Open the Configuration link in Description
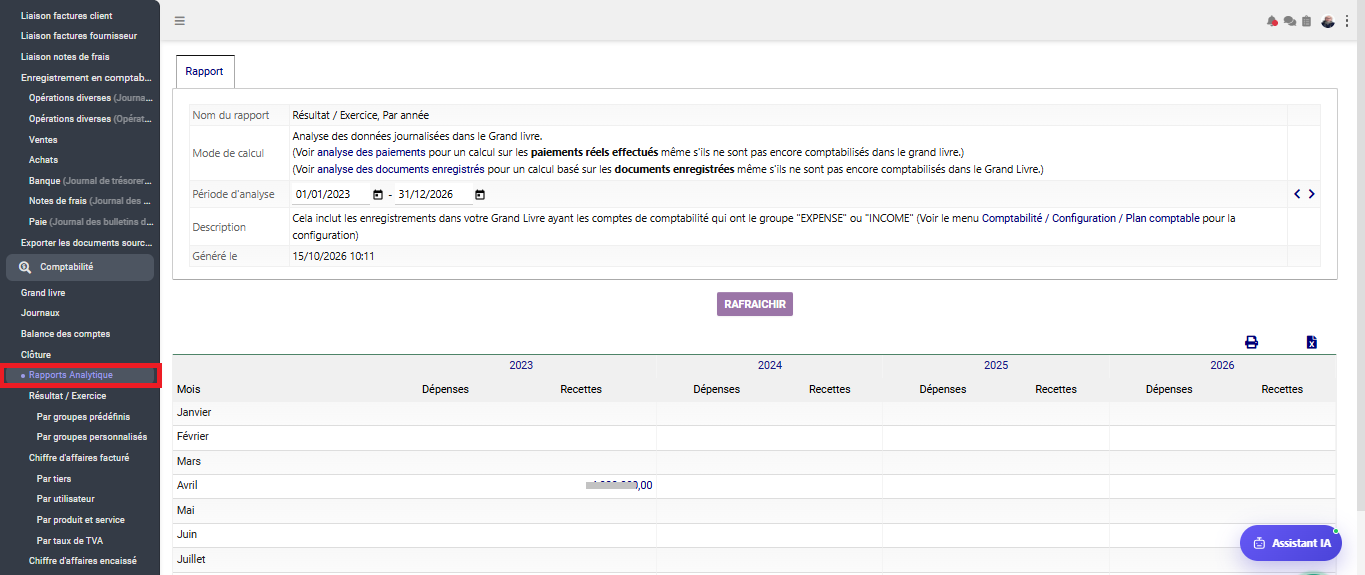 click(1084, 218)
